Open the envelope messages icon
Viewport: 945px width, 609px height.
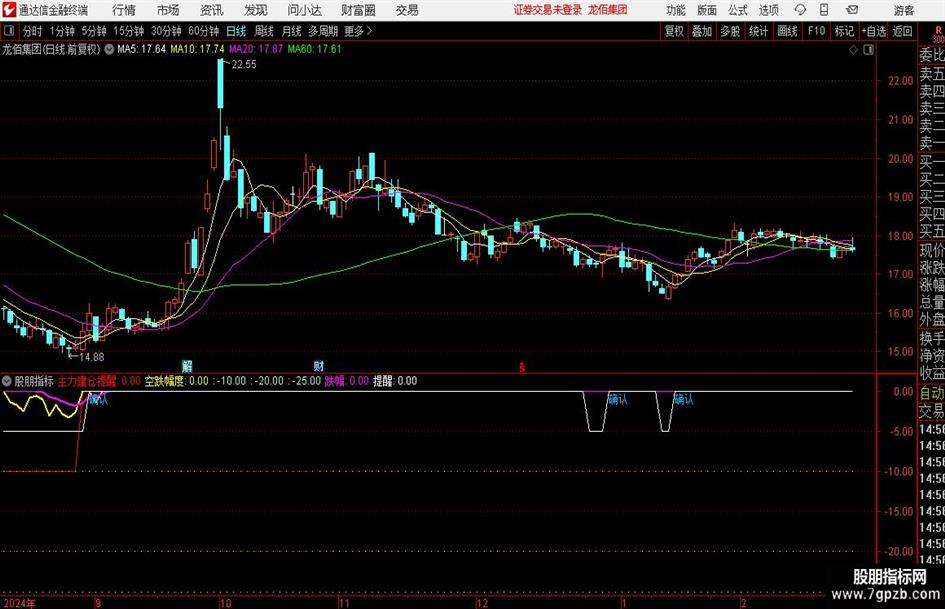tap(852, 10)
